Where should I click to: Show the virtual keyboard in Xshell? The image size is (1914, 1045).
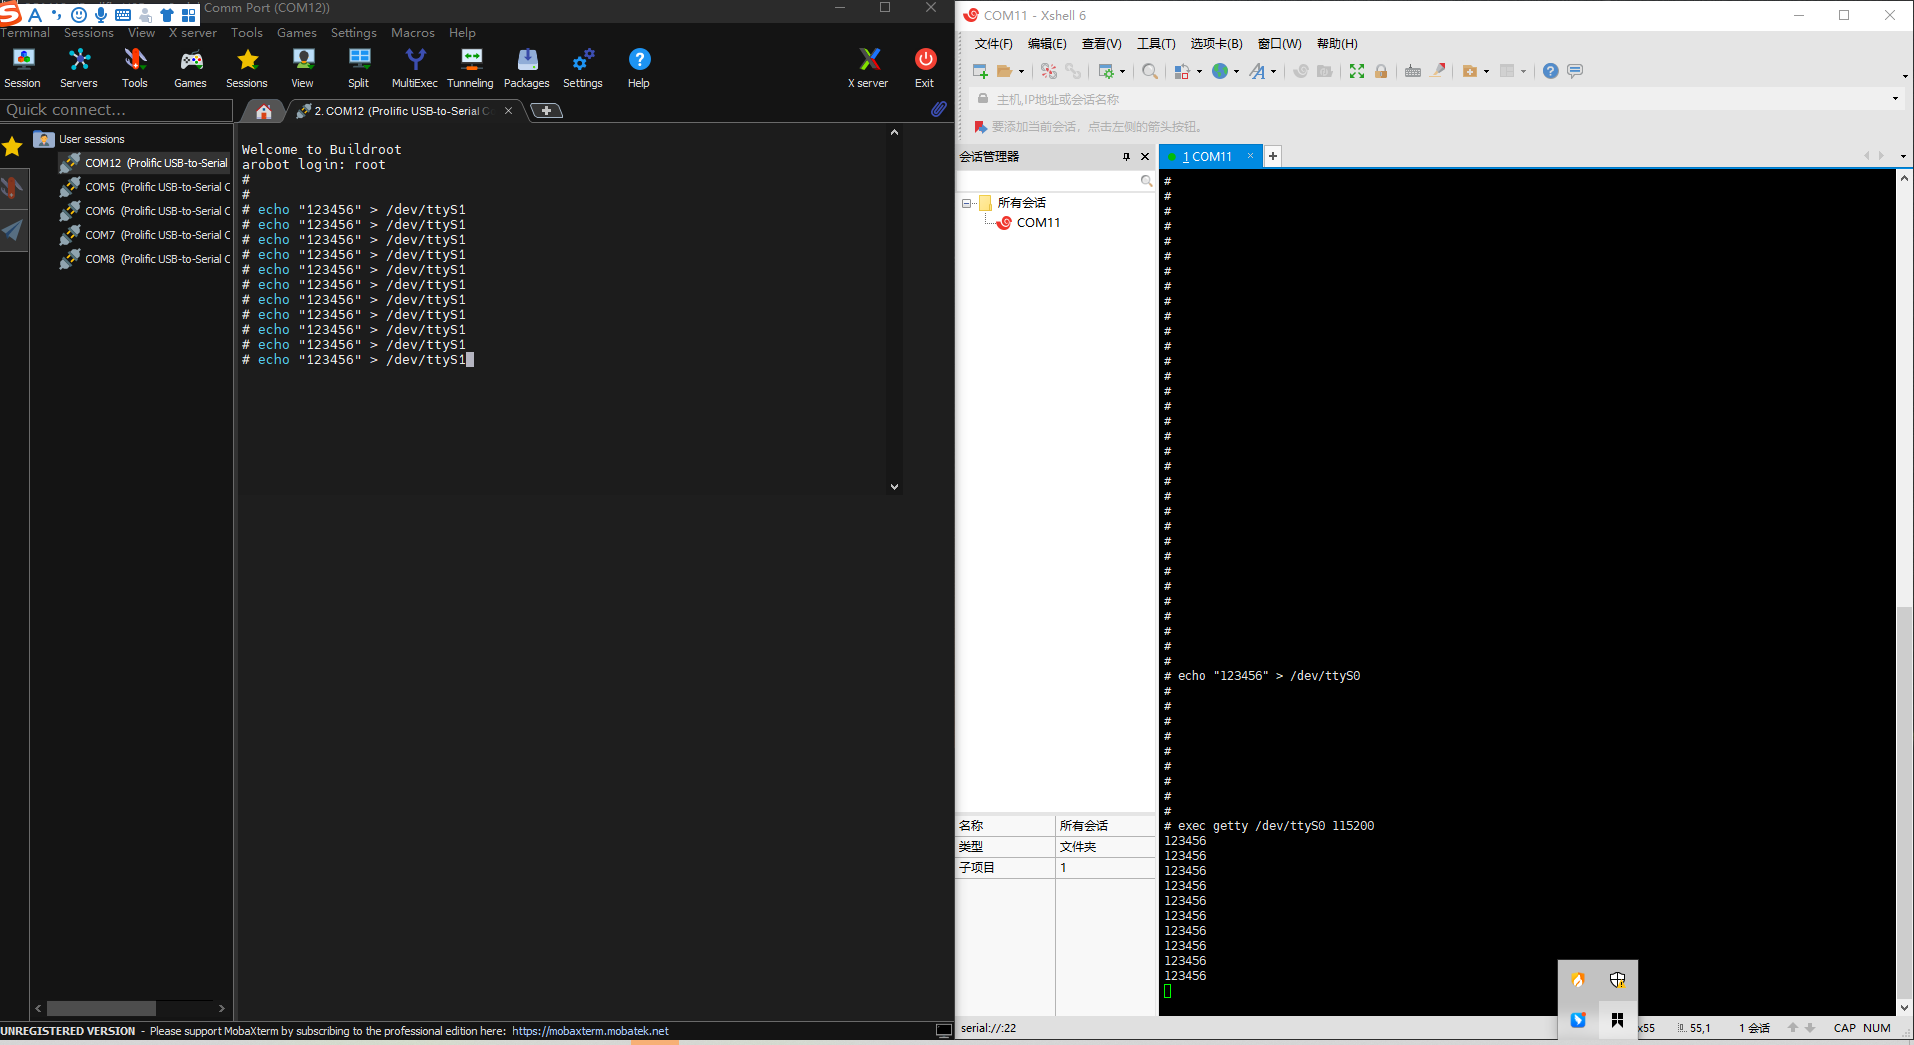(1413, 71)
